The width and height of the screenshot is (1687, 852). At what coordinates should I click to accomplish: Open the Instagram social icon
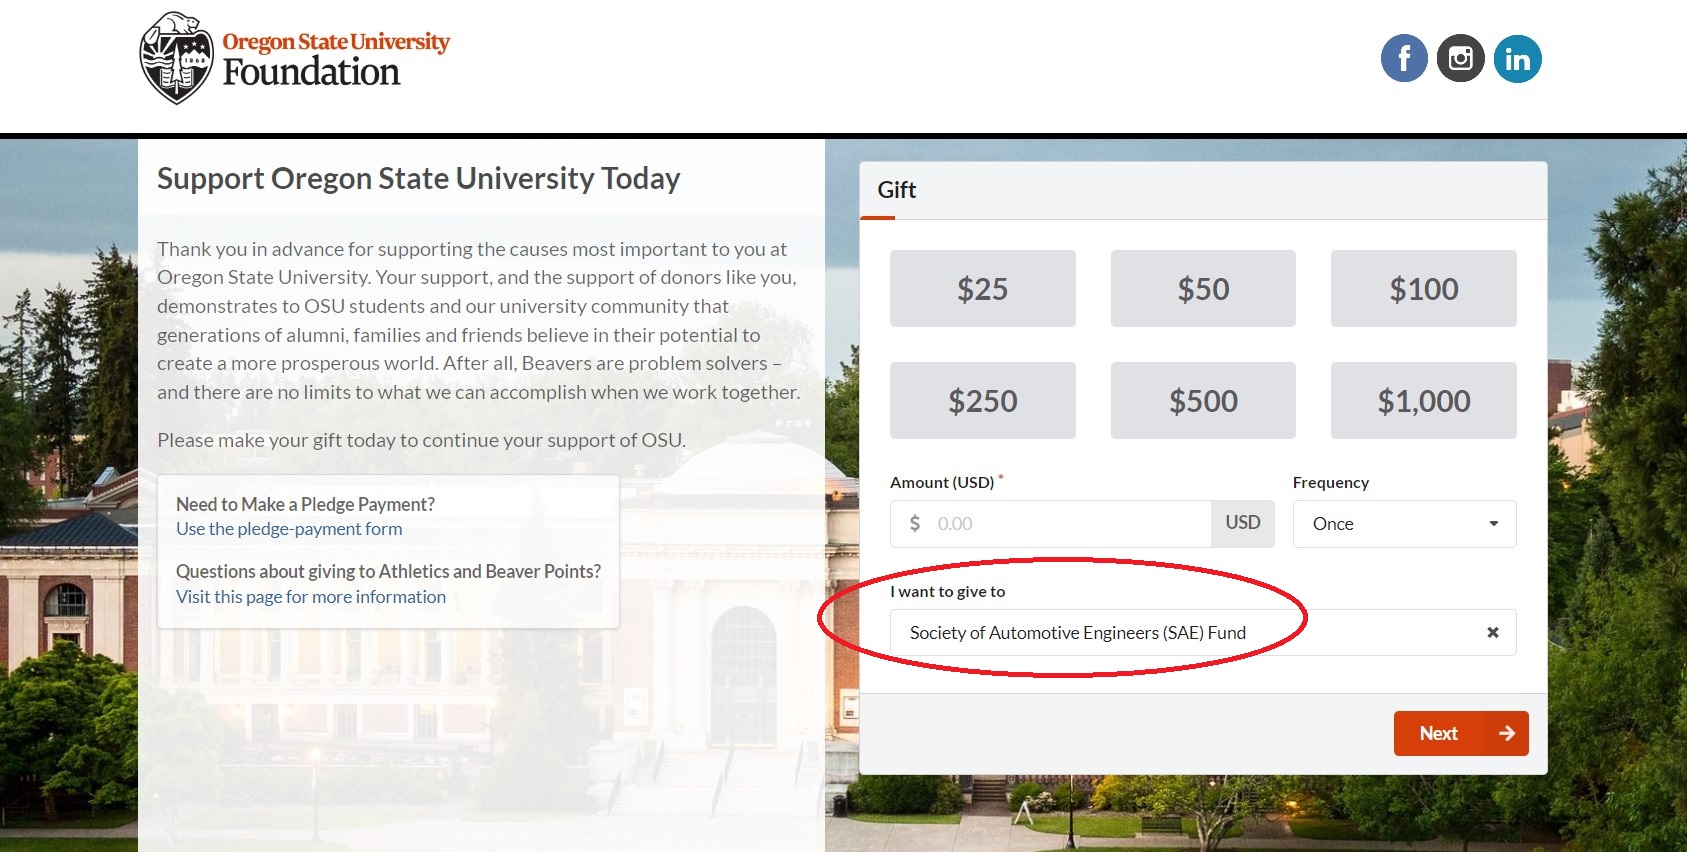tap(1460, 59)
